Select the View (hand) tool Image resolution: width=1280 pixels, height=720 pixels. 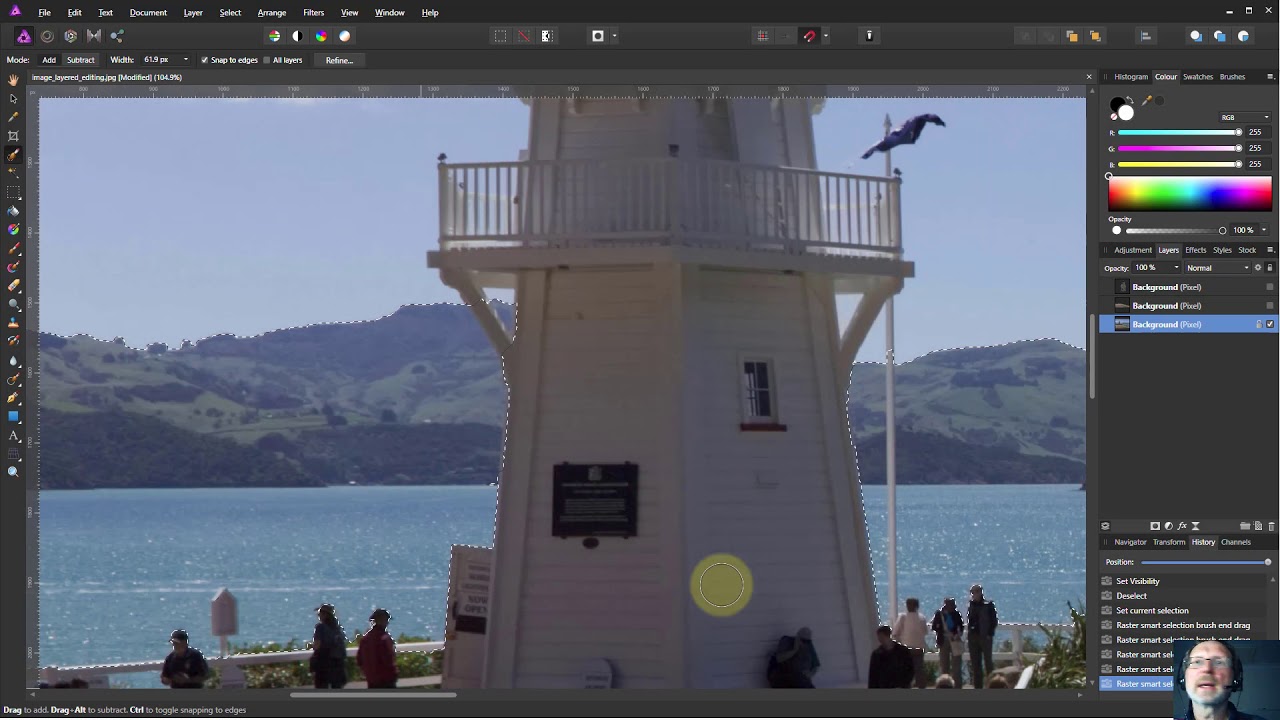pos(13,79)
